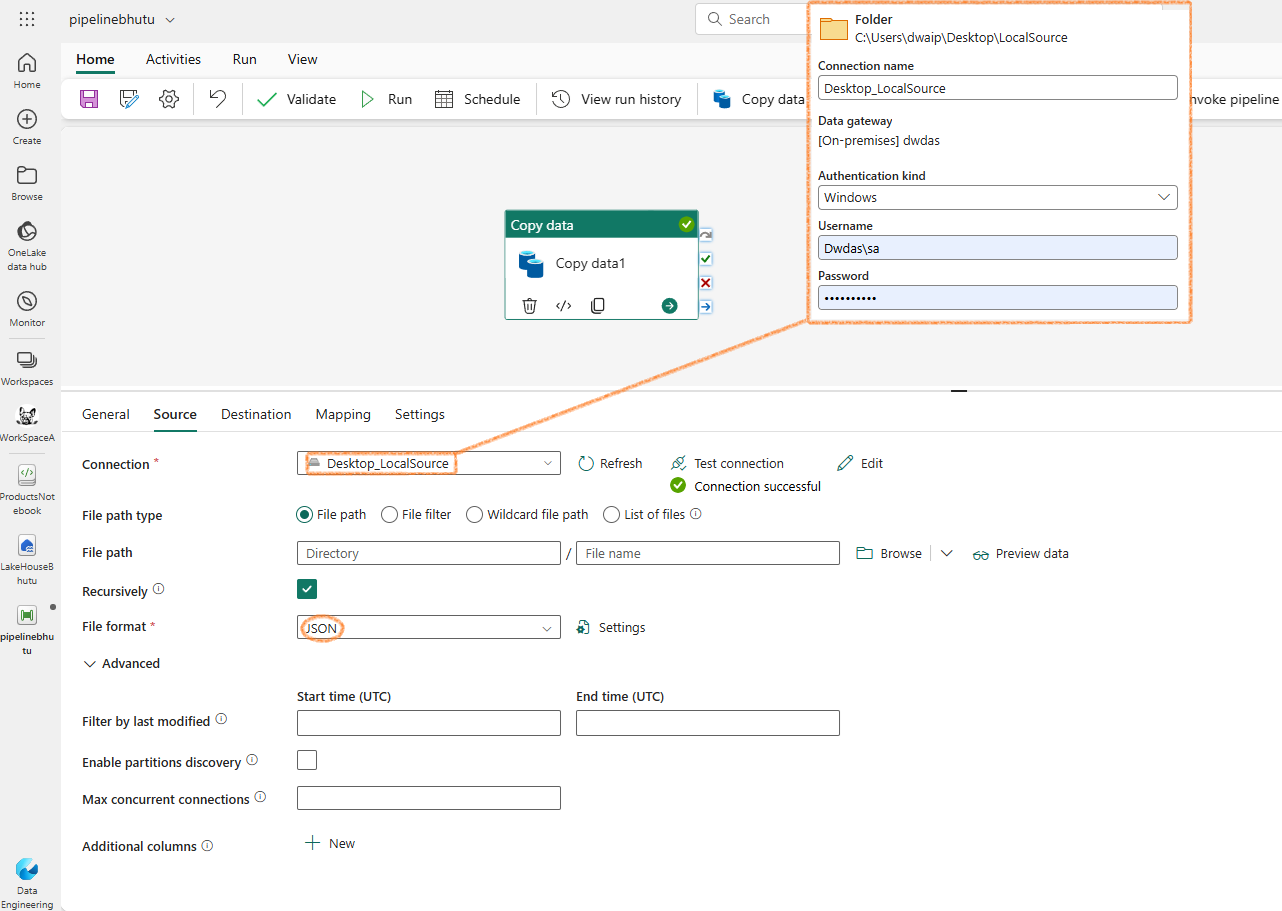This screenshot has height=911, width=1282.
Task: Click Validate in toolbar
Action: coord(296,99)
